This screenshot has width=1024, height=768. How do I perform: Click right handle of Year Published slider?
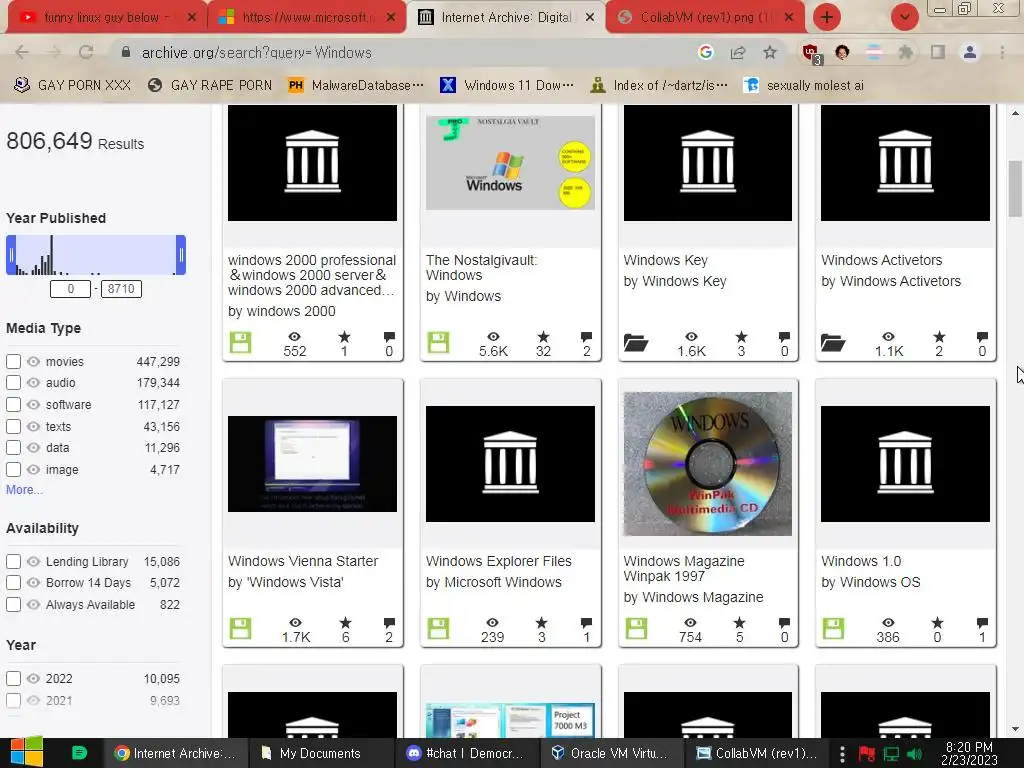(181, 255)
